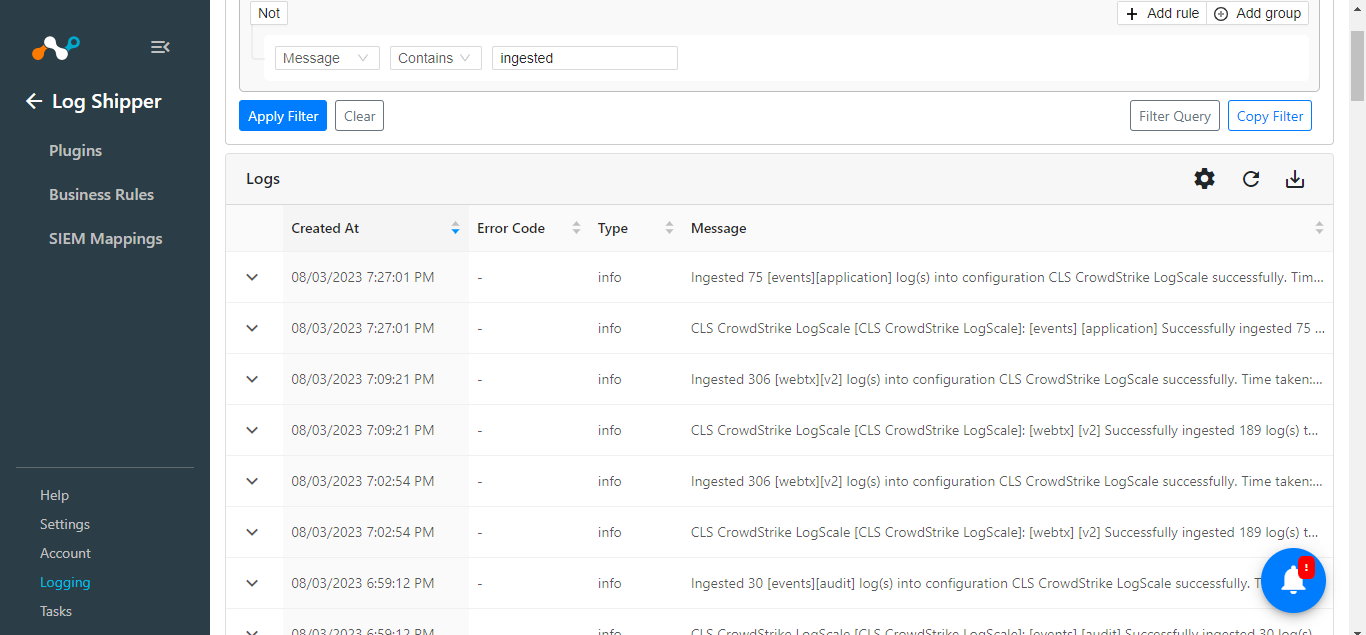Viewport: 1366px width, 635px height.
Task: Click info type in Ingested 75 row
Action: tap(610, 277)
